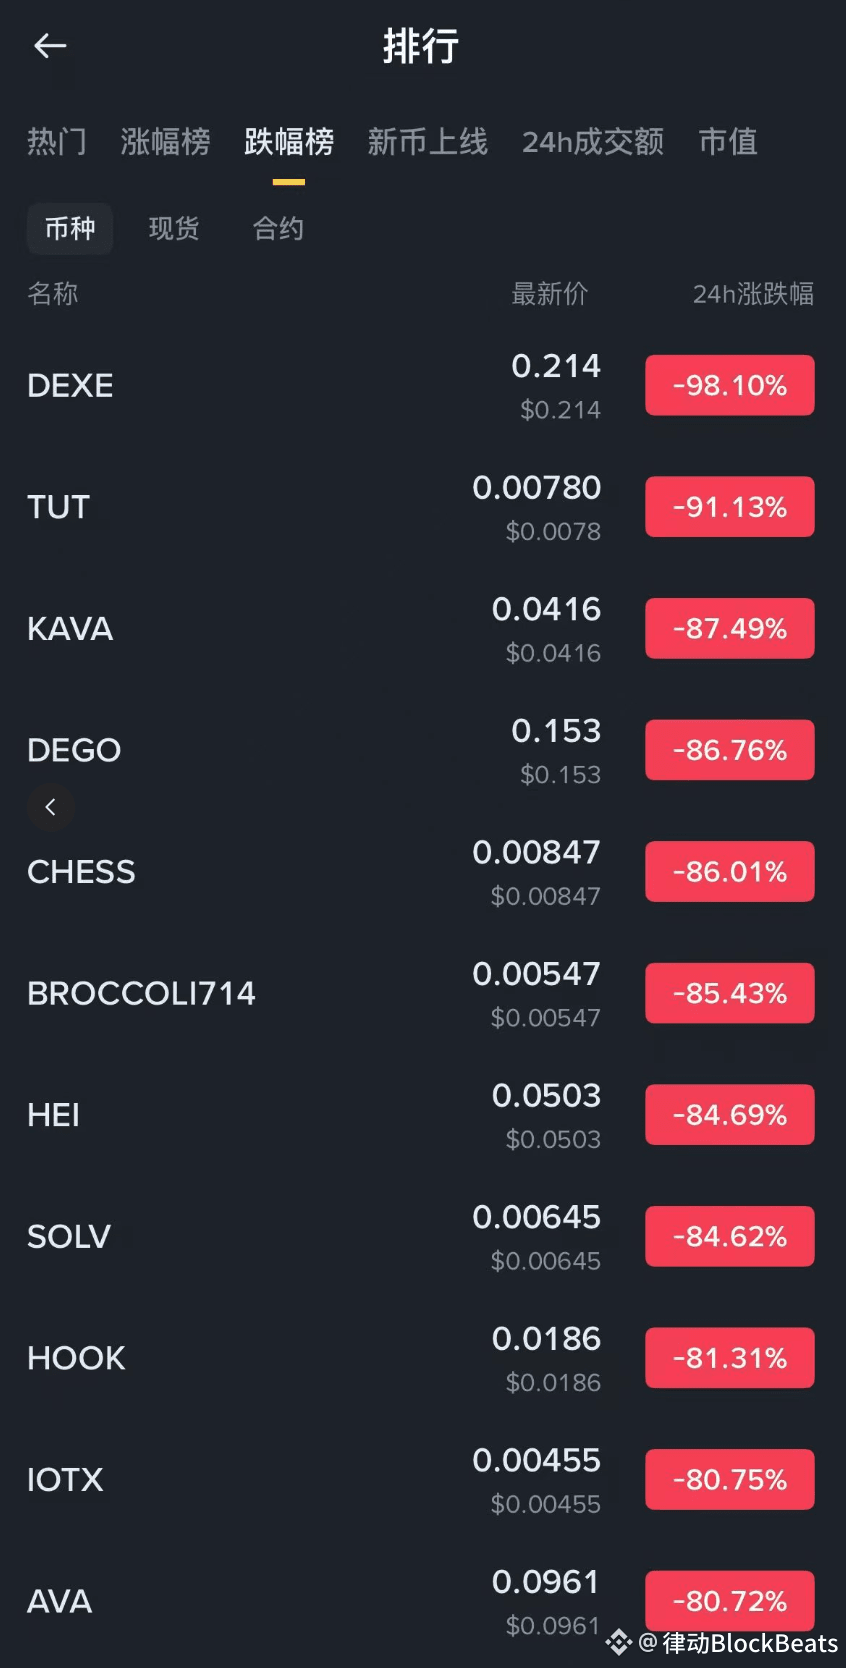Click the -80.75% badge for IOTX
This screenshot has width=846, height=1668.
coord(730,1479)
